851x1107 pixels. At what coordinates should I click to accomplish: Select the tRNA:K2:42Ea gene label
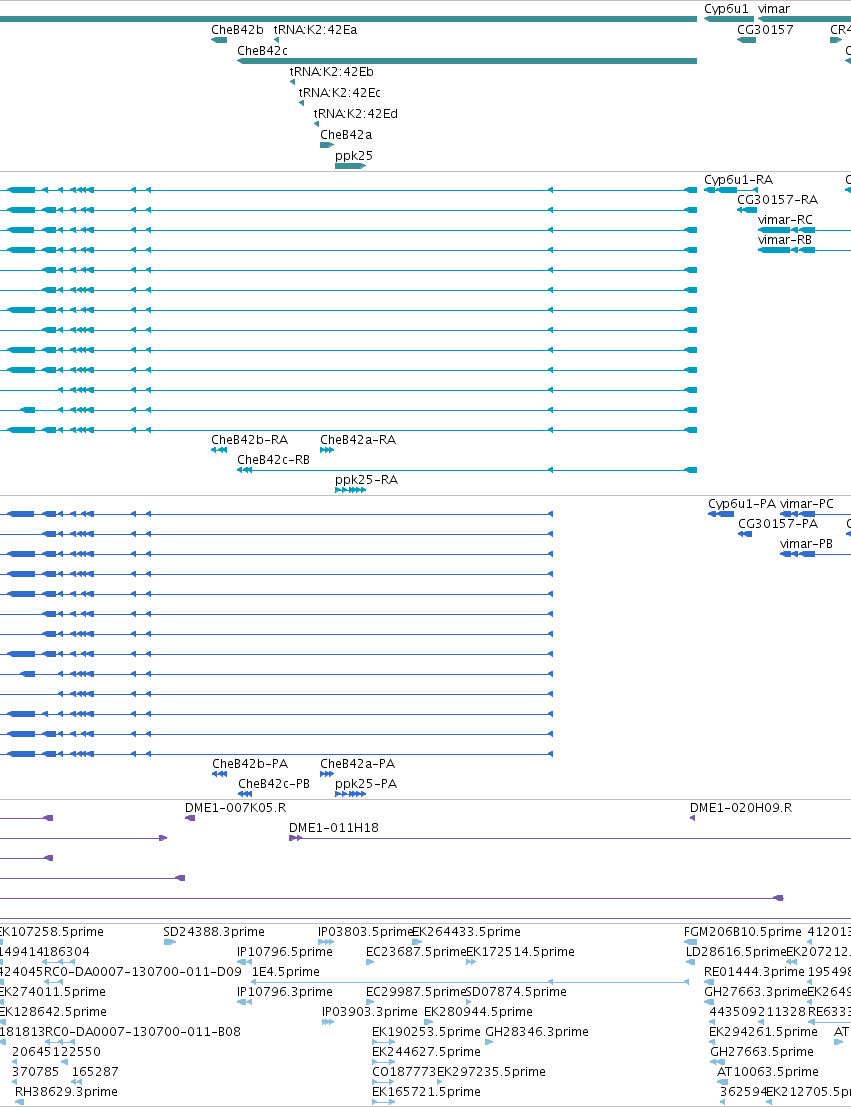[x=316, y=30]
